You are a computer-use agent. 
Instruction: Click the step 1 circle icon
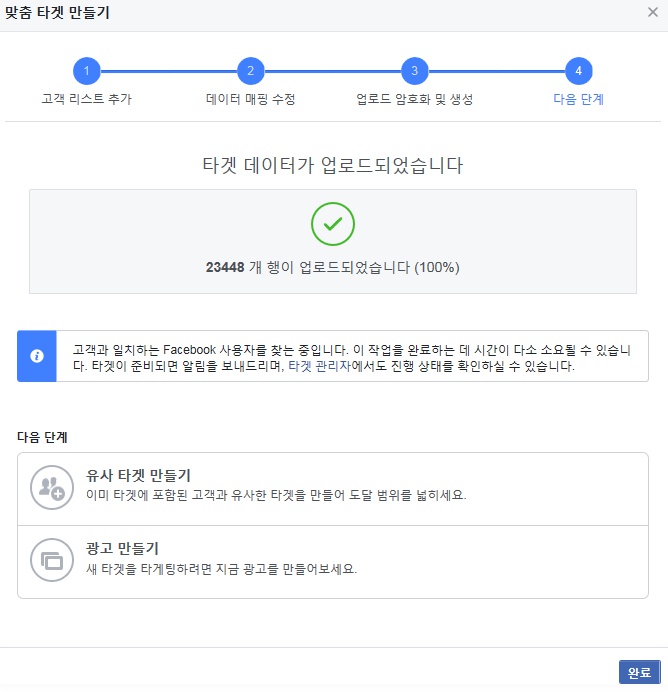[86, 71]
